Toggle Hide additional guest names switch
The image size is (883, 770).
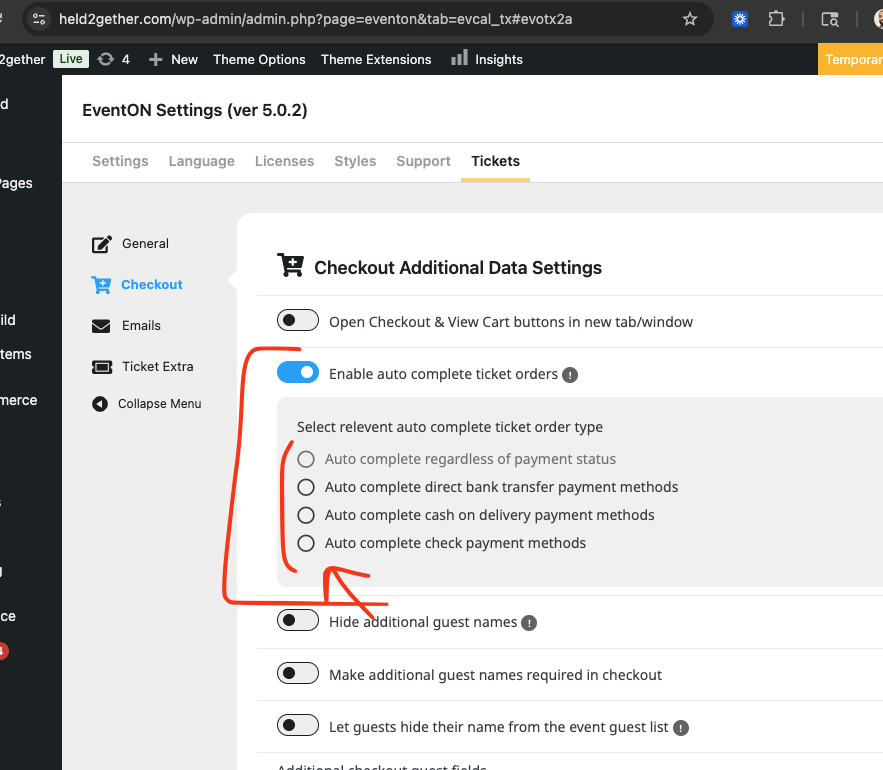click(297, 621)
